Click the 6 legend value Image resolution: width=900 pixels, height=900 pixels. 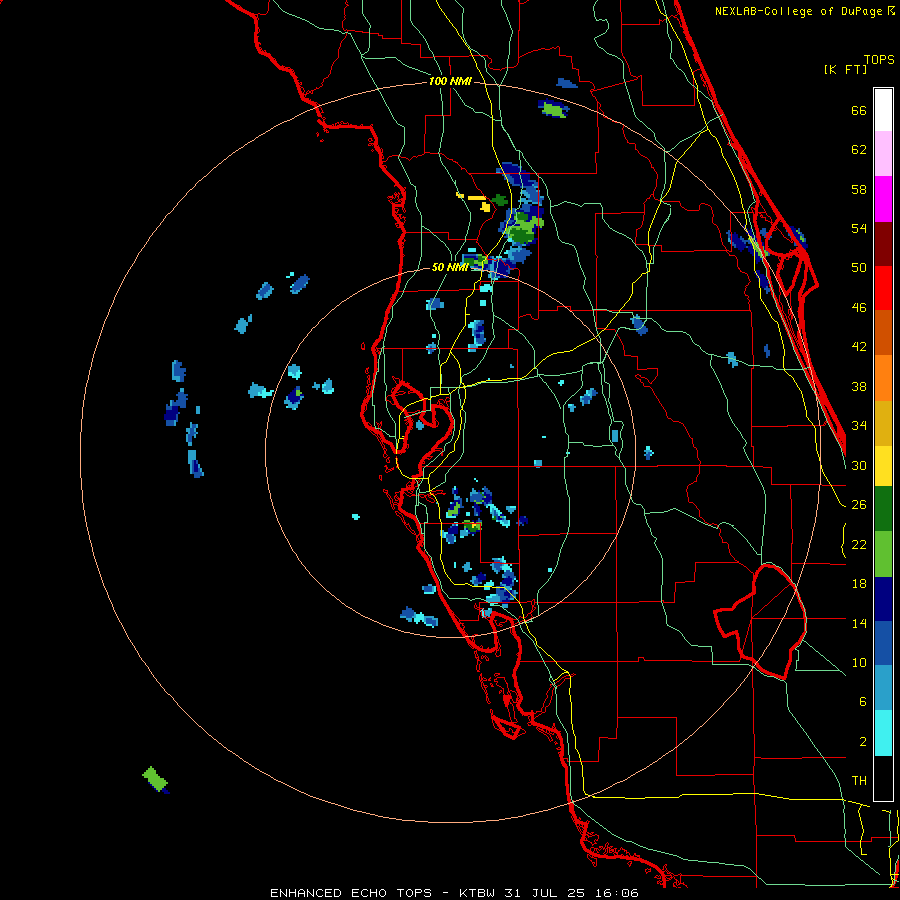[862, 702]
